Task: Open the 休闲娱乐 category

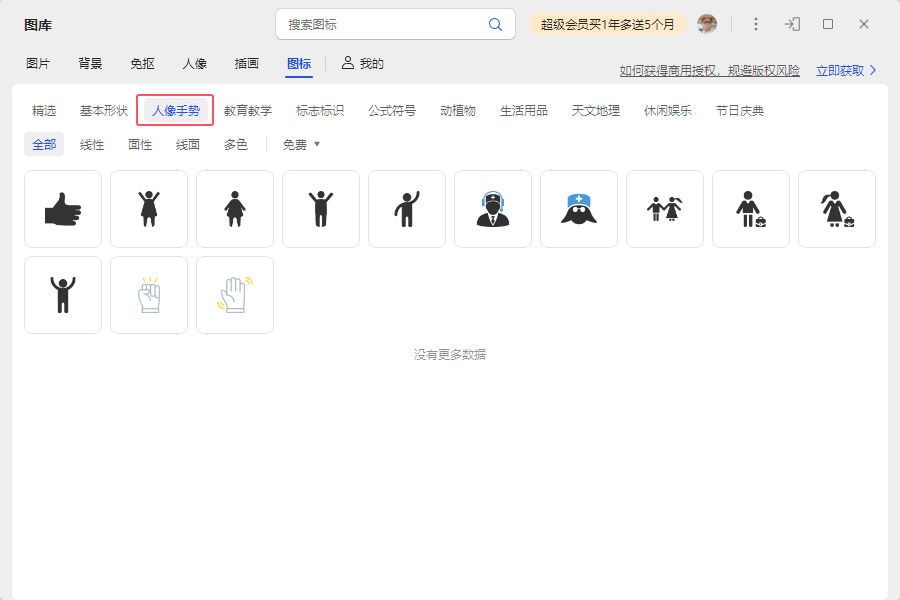Action: pyautogui.click(x=668, y=111)
